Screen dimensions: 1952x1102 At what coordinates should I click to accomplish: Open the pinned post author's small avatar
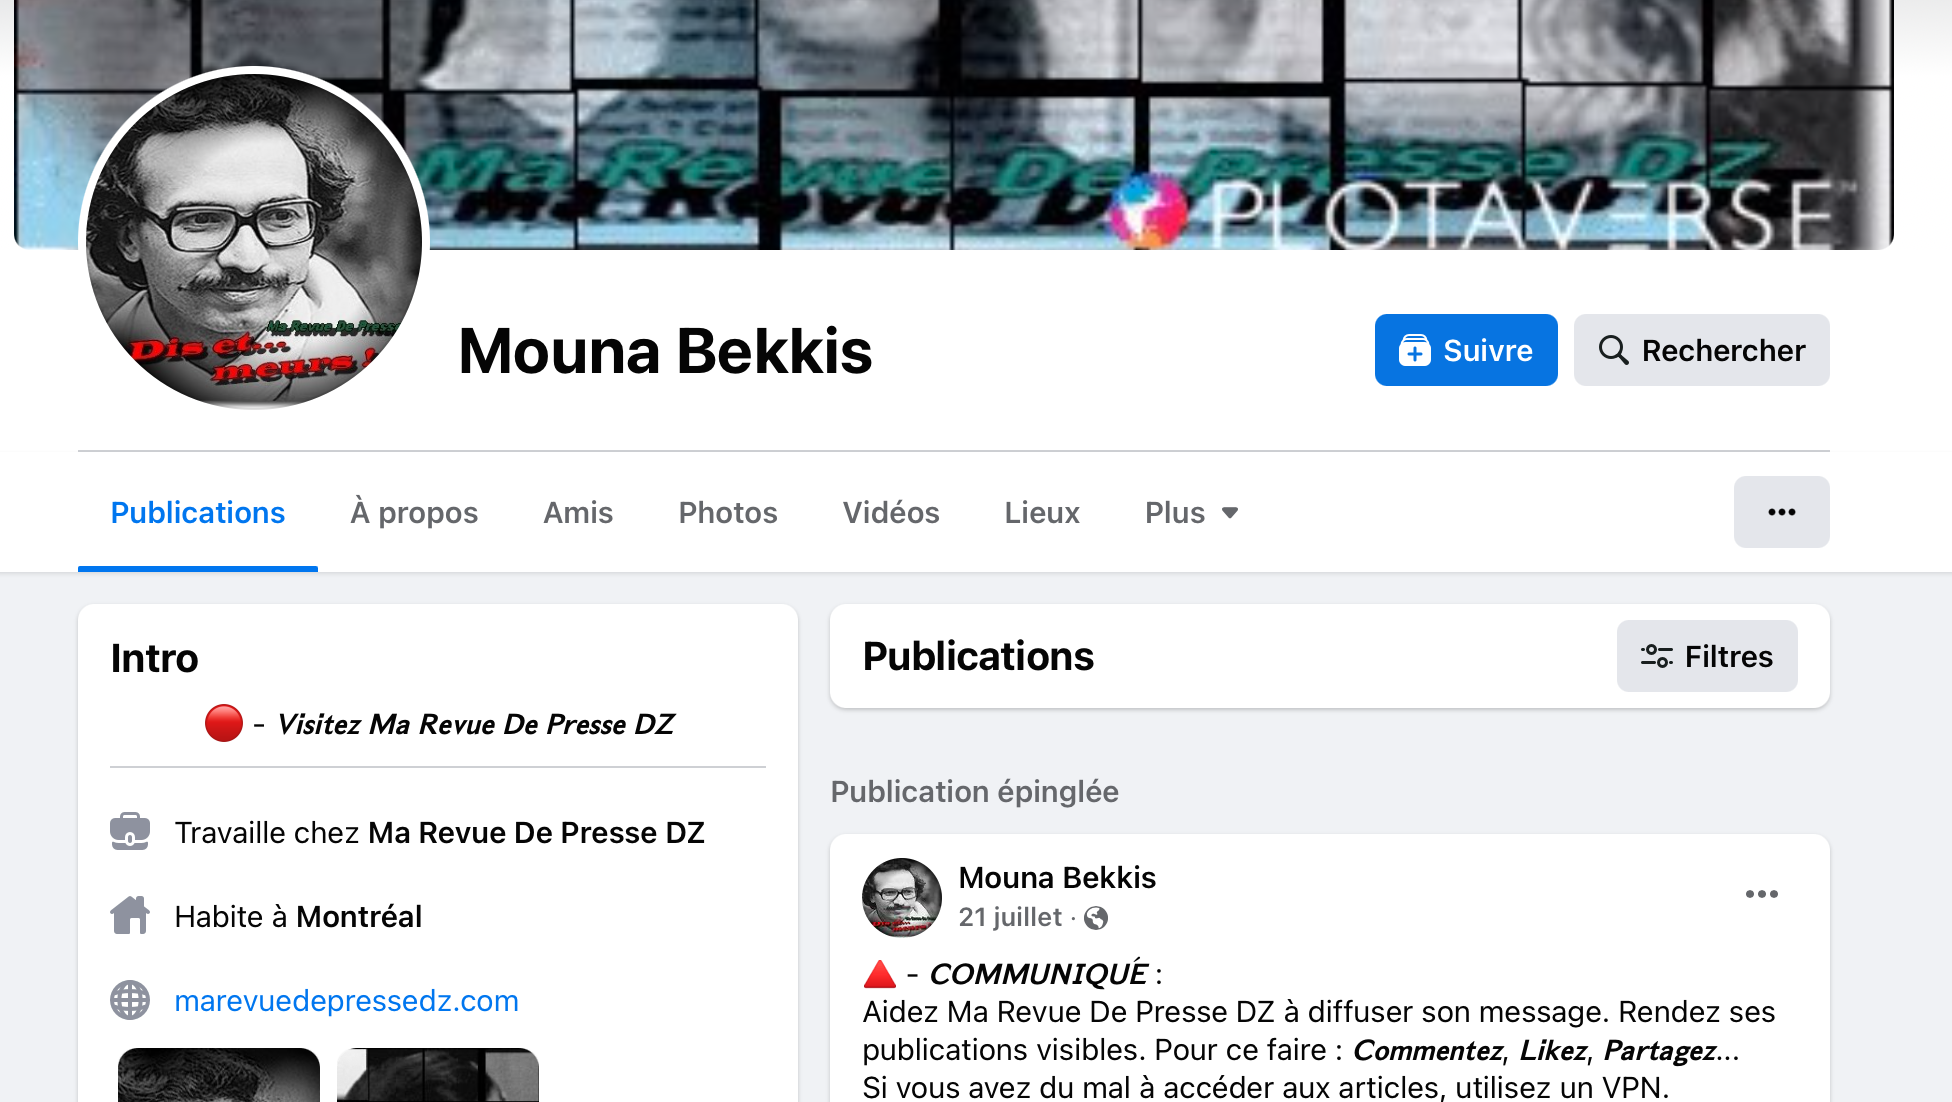click(902, 897)
